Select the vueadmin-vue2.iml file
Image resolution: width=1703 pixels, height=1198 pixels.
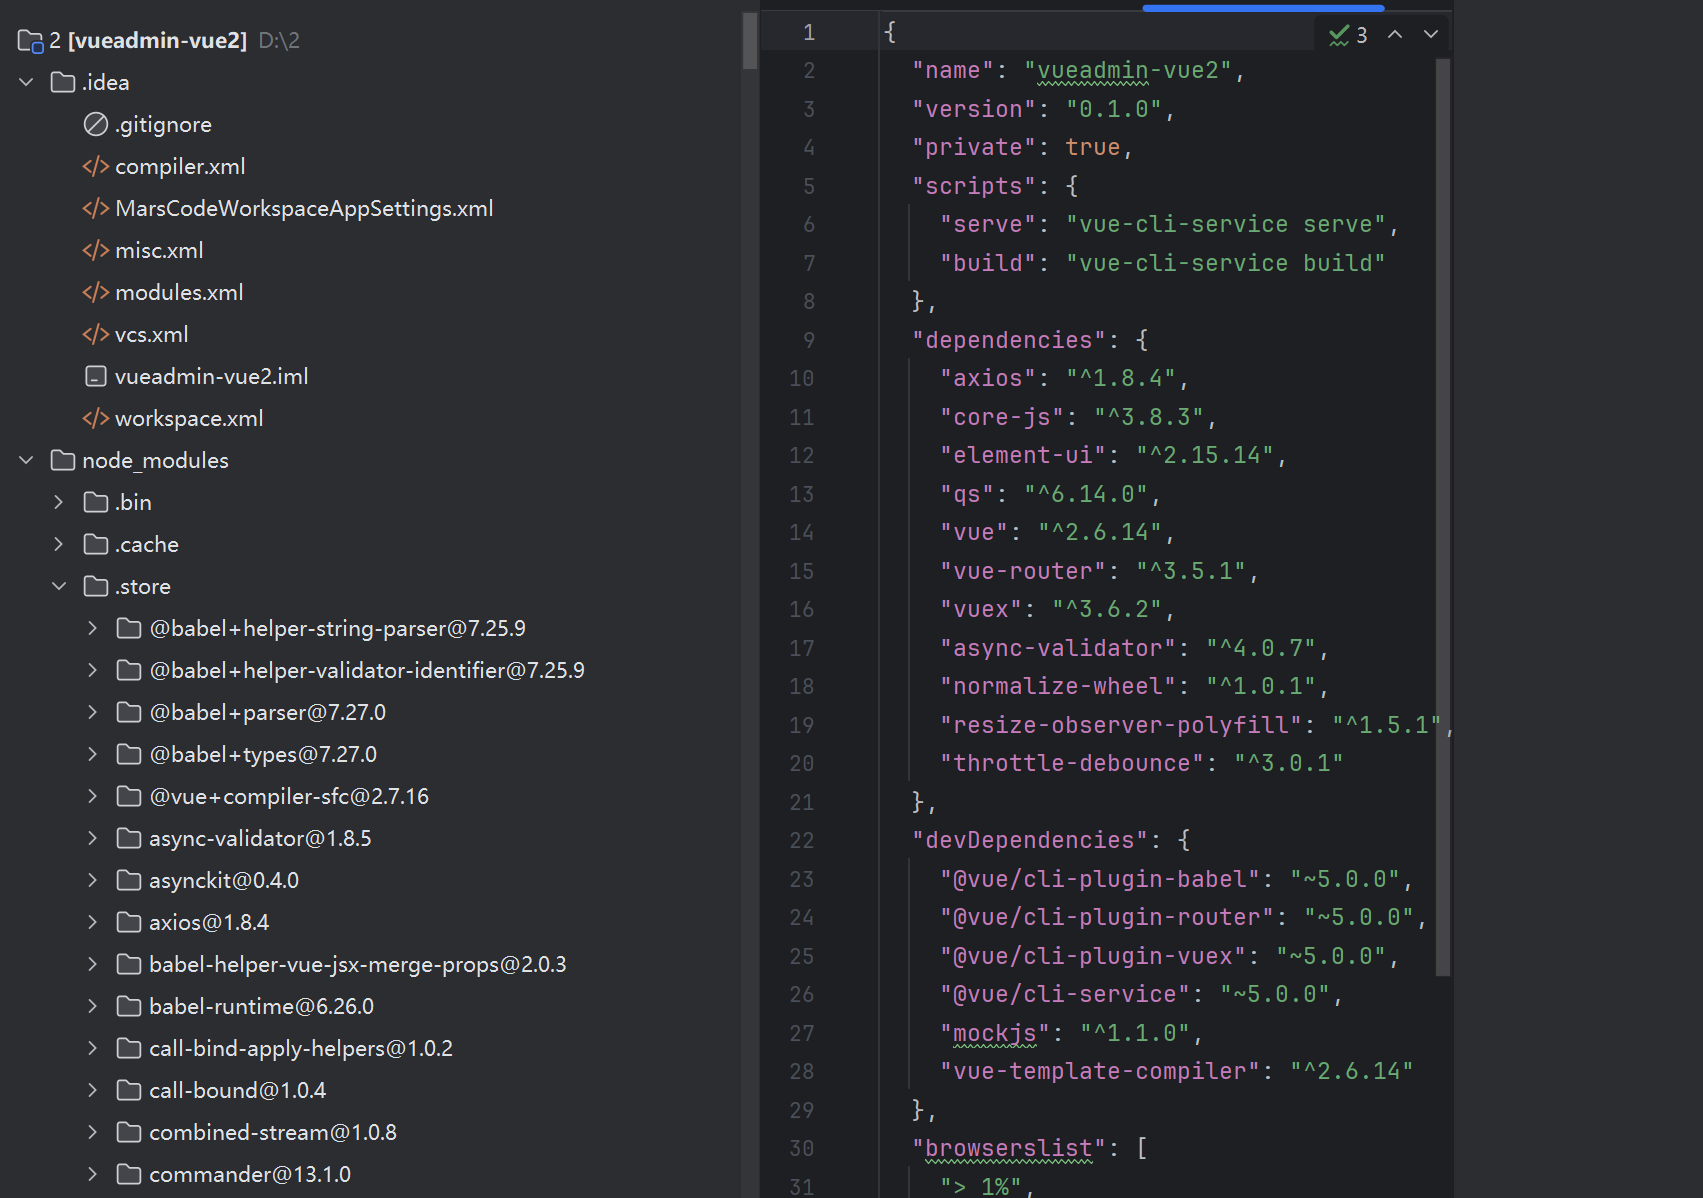(x=211, y=376)
